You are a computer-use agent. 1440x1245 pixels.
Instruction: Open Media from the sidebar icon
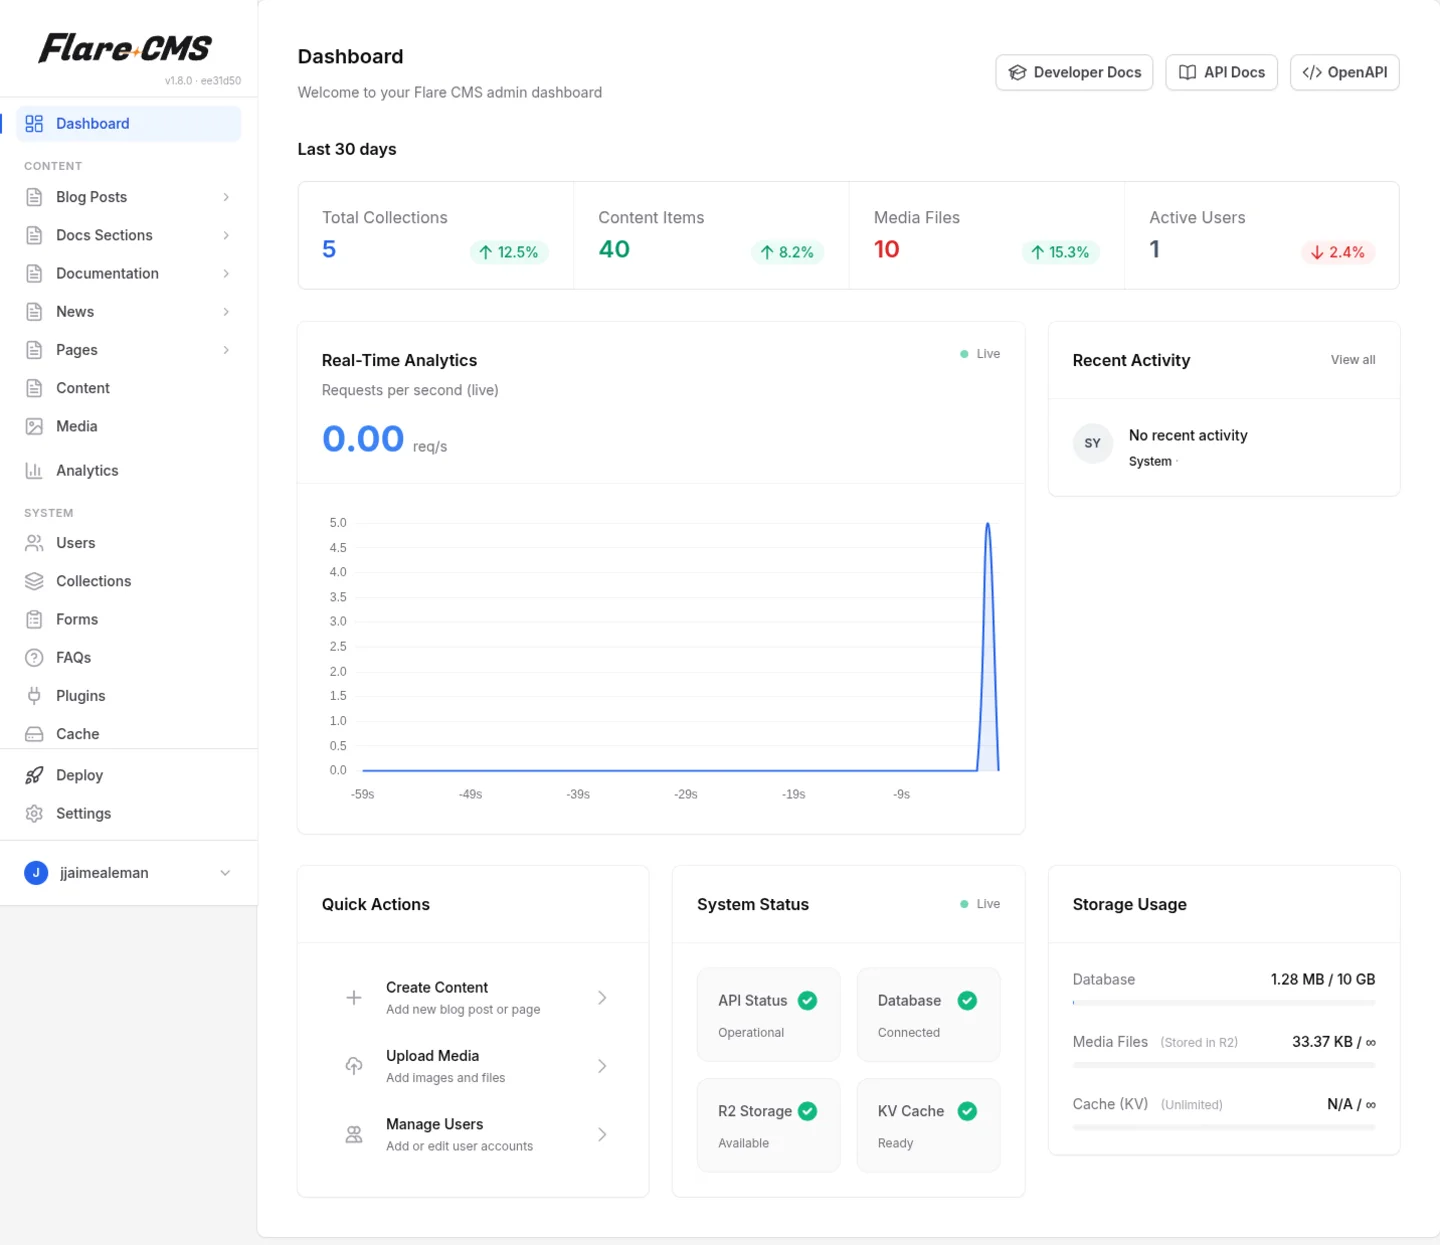click(35, 426)
